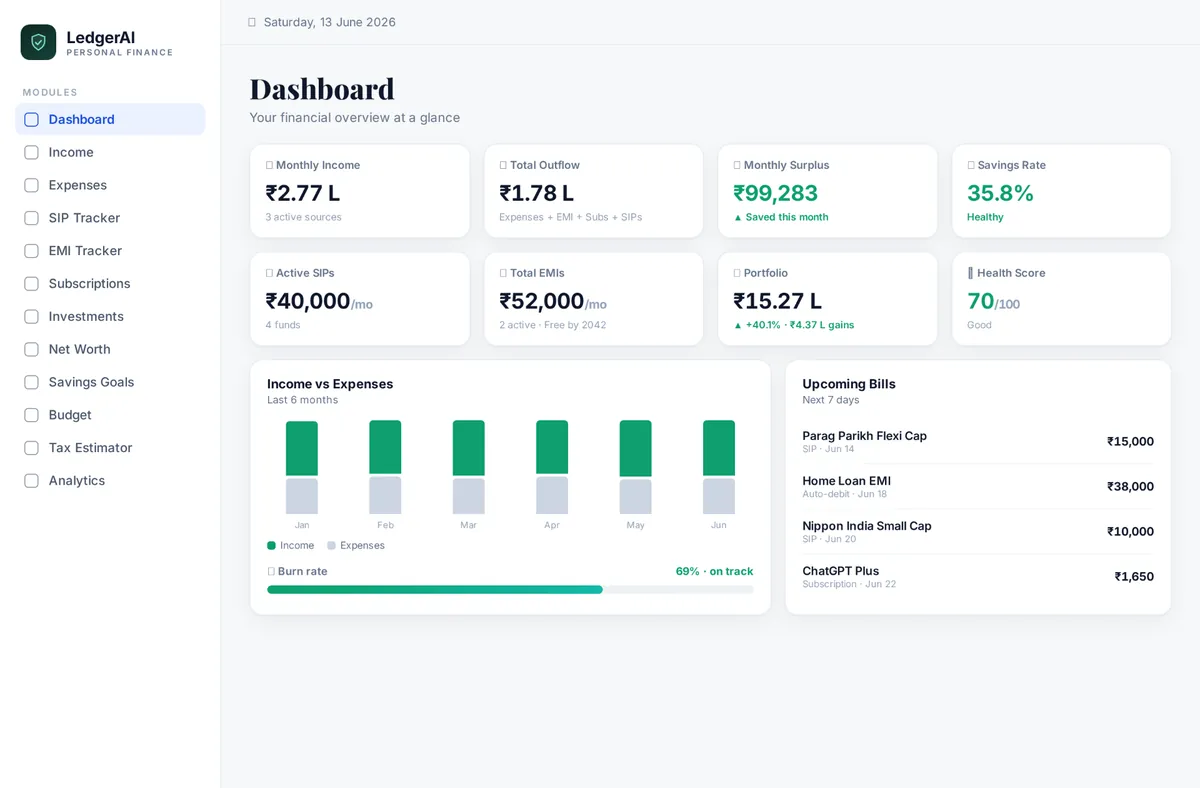Click the ₹38,000 bill amount
This screenshot has height=788, width=1200.
tap(1130, 486)
